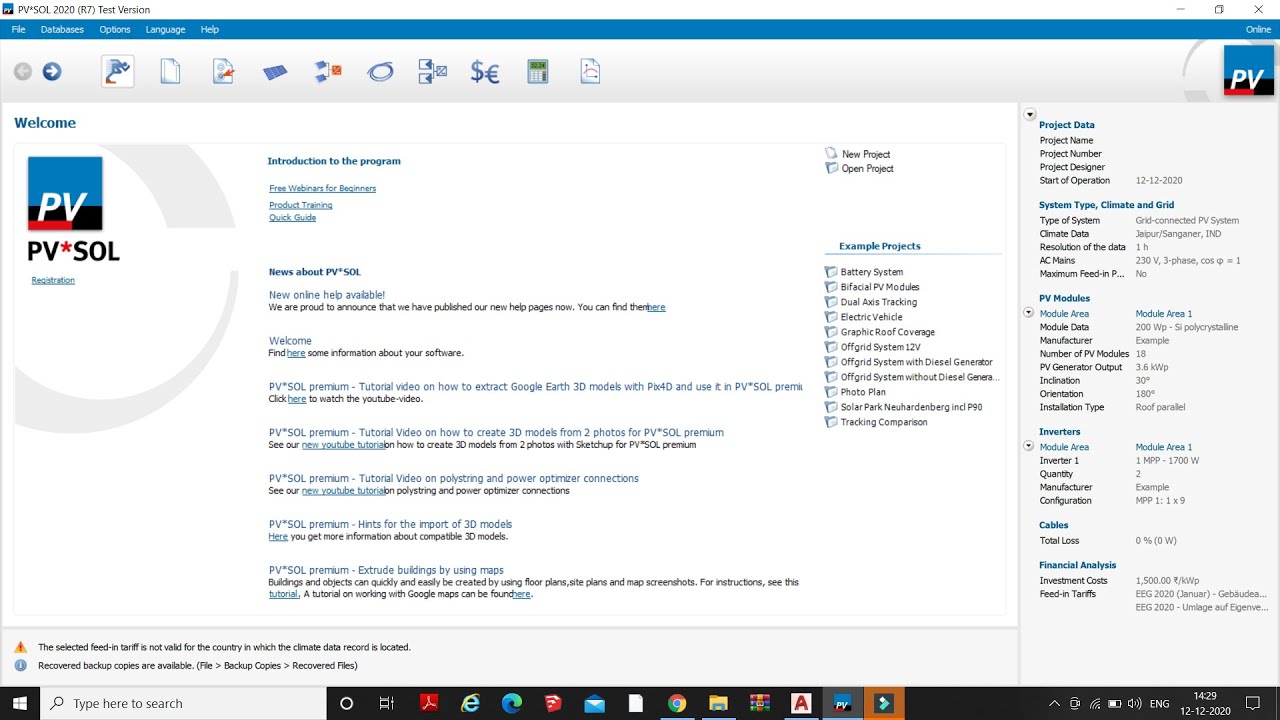Open Windows Task View button
This screenshot has width=1280, height=720.
[387, 703]
